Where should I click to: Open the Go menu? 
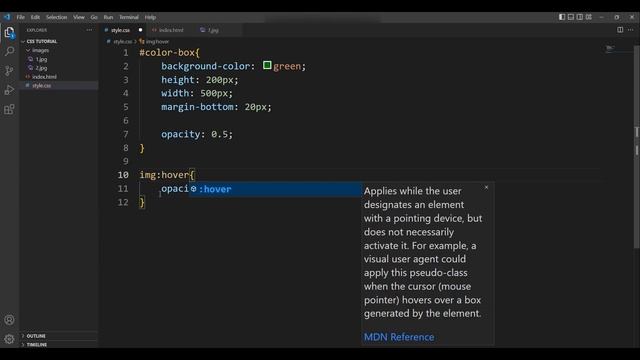pyautogui.click(x=94, y=17)
